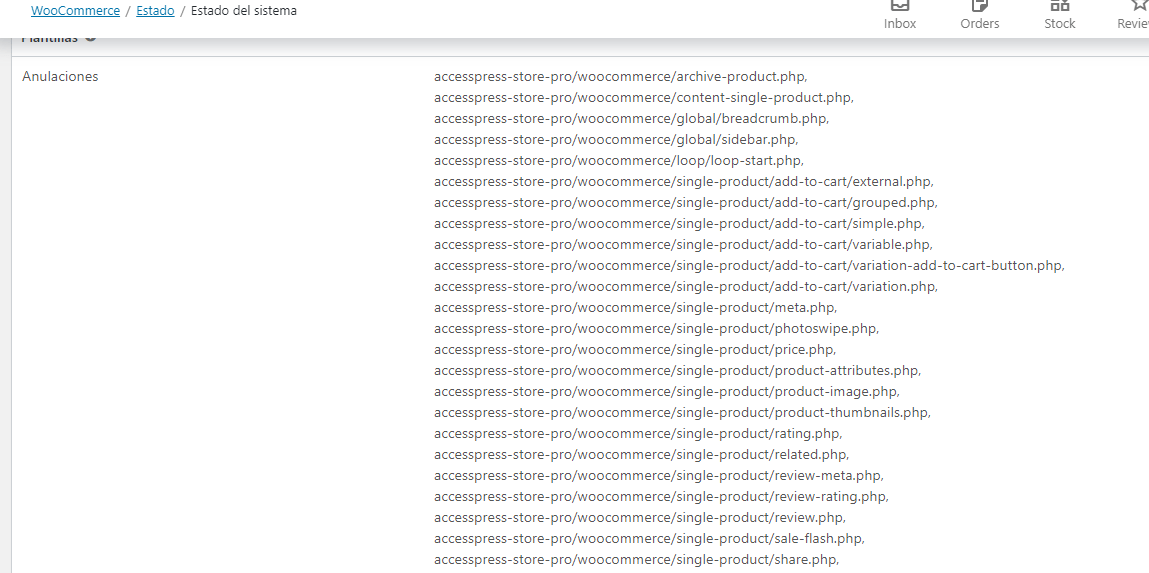Select the global/sidebar.php override path
This screenshot has width=1149, height=573.
(x=616, y=139)
